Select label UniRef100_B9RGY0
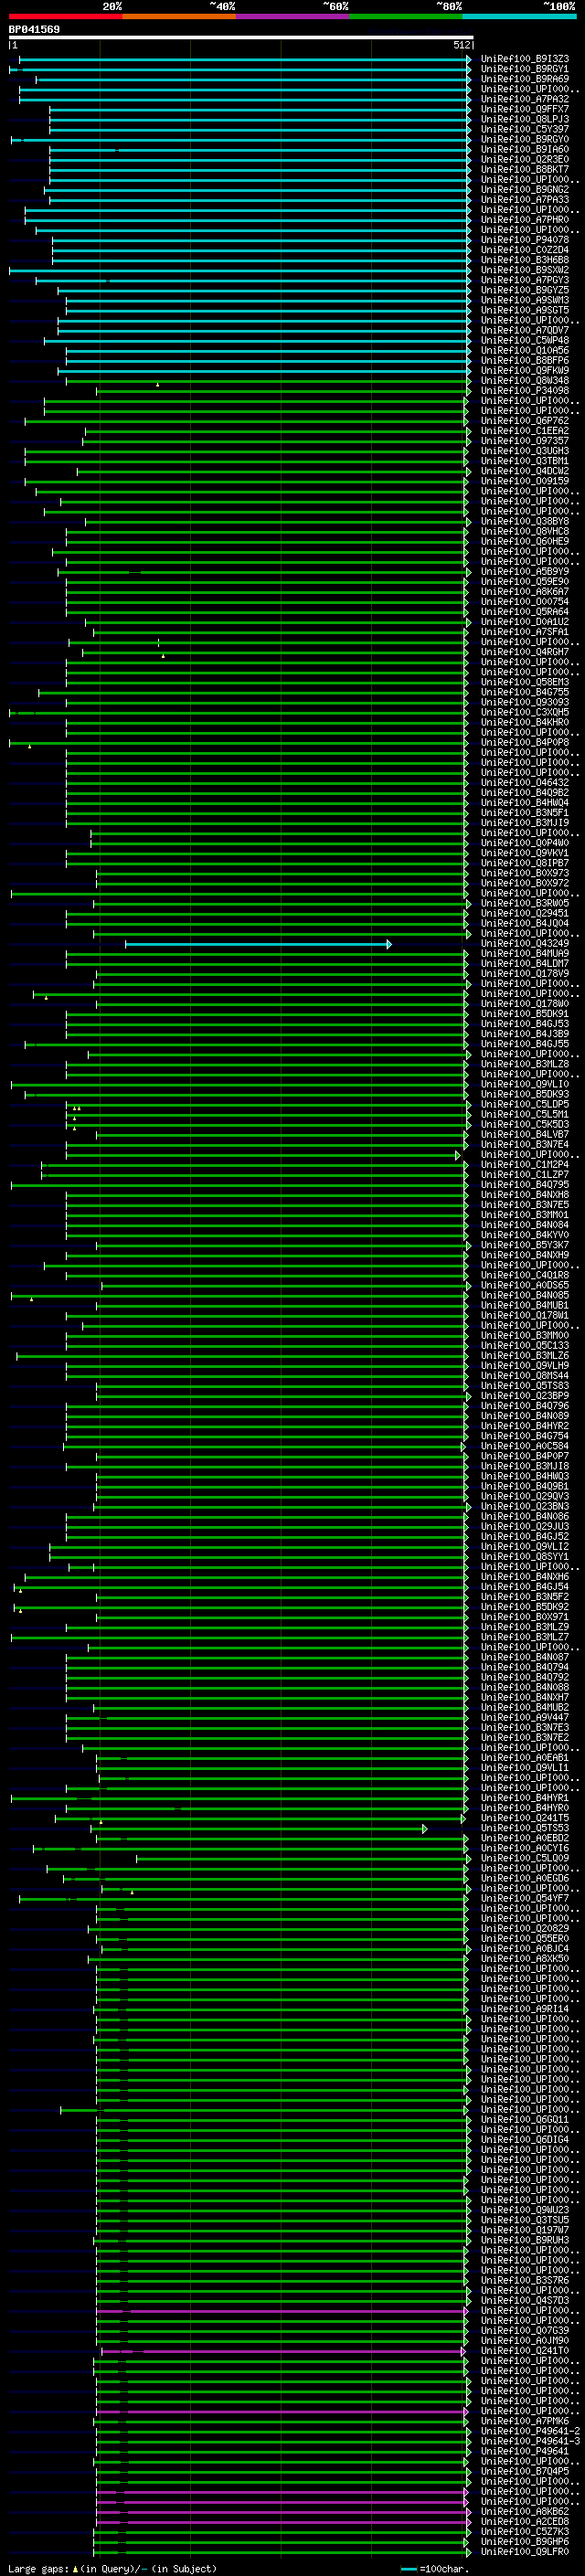This screenshot has height=2576, width=585. pyautogui.click(x=525, y=139)
